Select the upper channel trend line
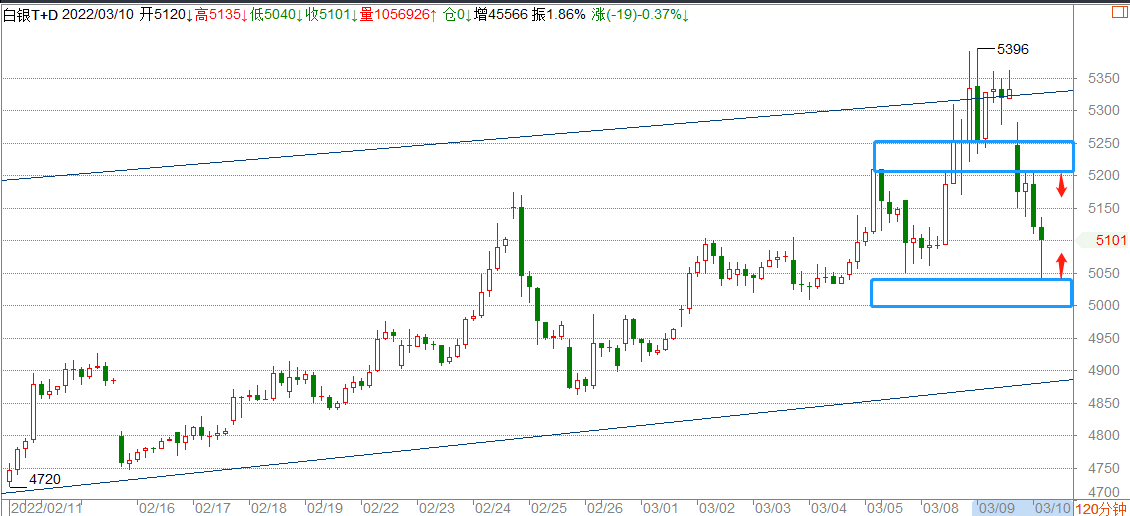The image size is (1130, 516). coord(537,135)
